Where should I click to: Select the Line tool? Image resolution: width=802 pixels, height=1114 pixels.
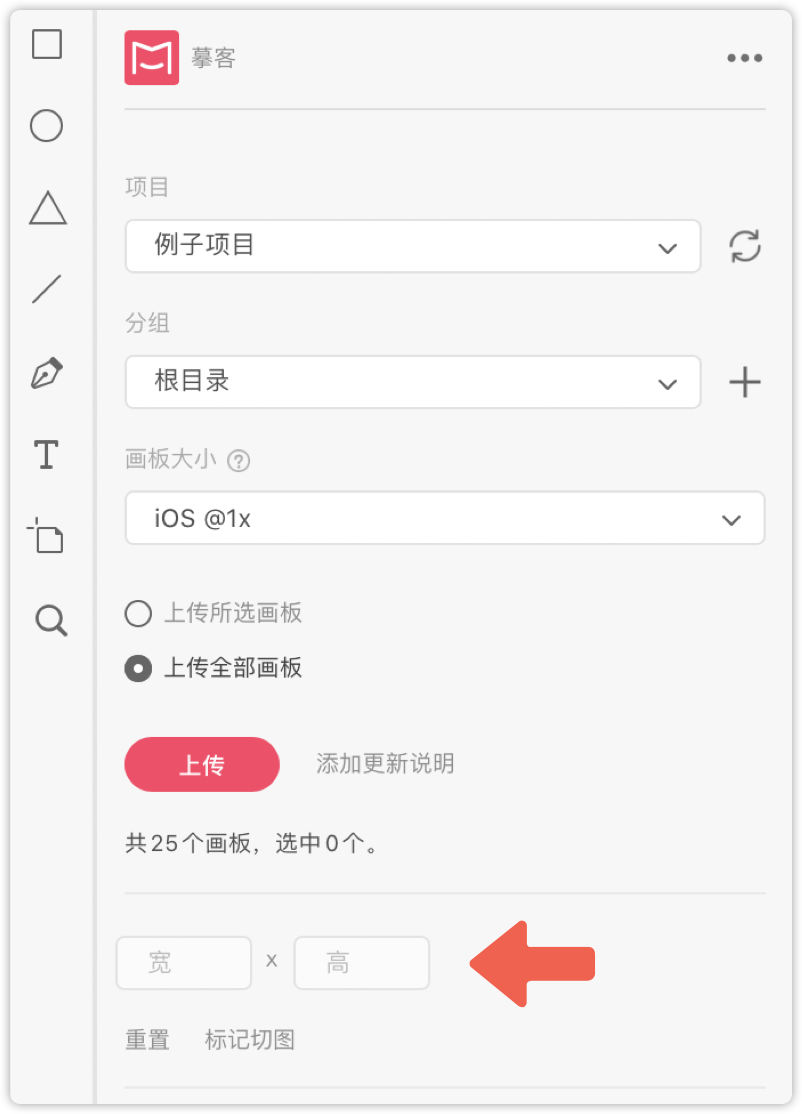coord(47,289)
